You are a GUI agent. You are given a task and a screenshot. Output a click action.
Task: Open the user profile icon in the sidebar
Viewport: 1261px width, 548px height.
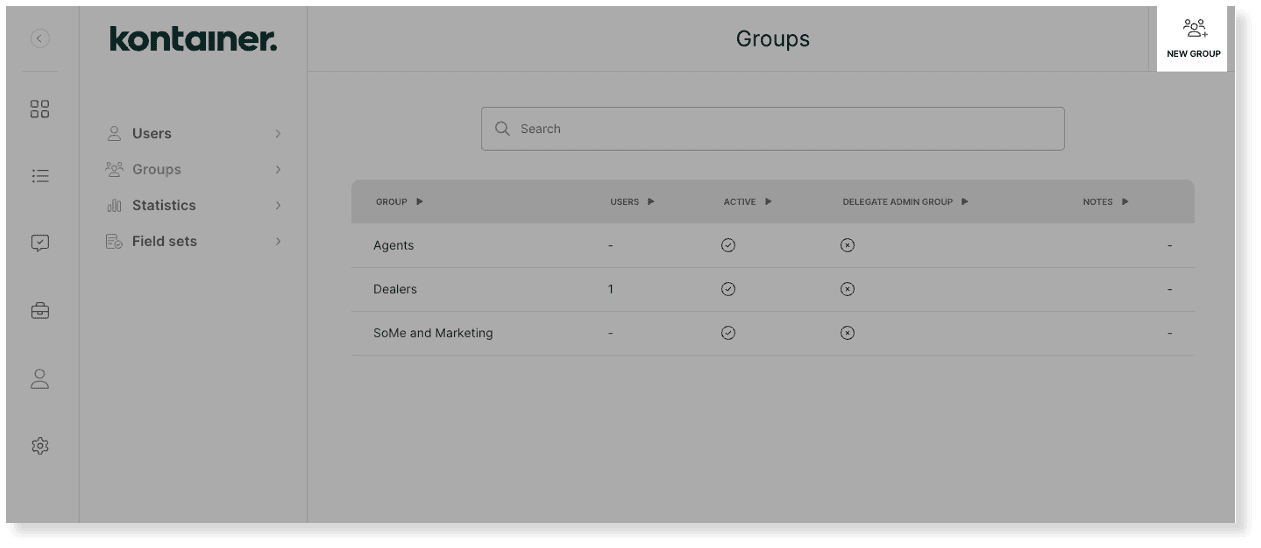tap(40, 379)
